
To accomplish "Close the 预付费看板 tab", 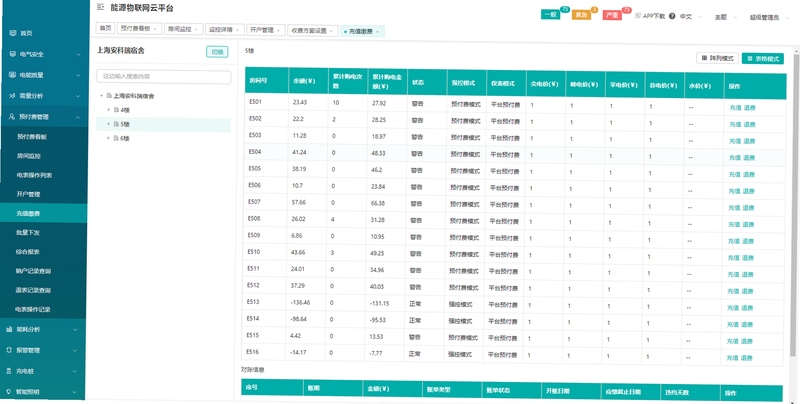I will pos(155,30).
